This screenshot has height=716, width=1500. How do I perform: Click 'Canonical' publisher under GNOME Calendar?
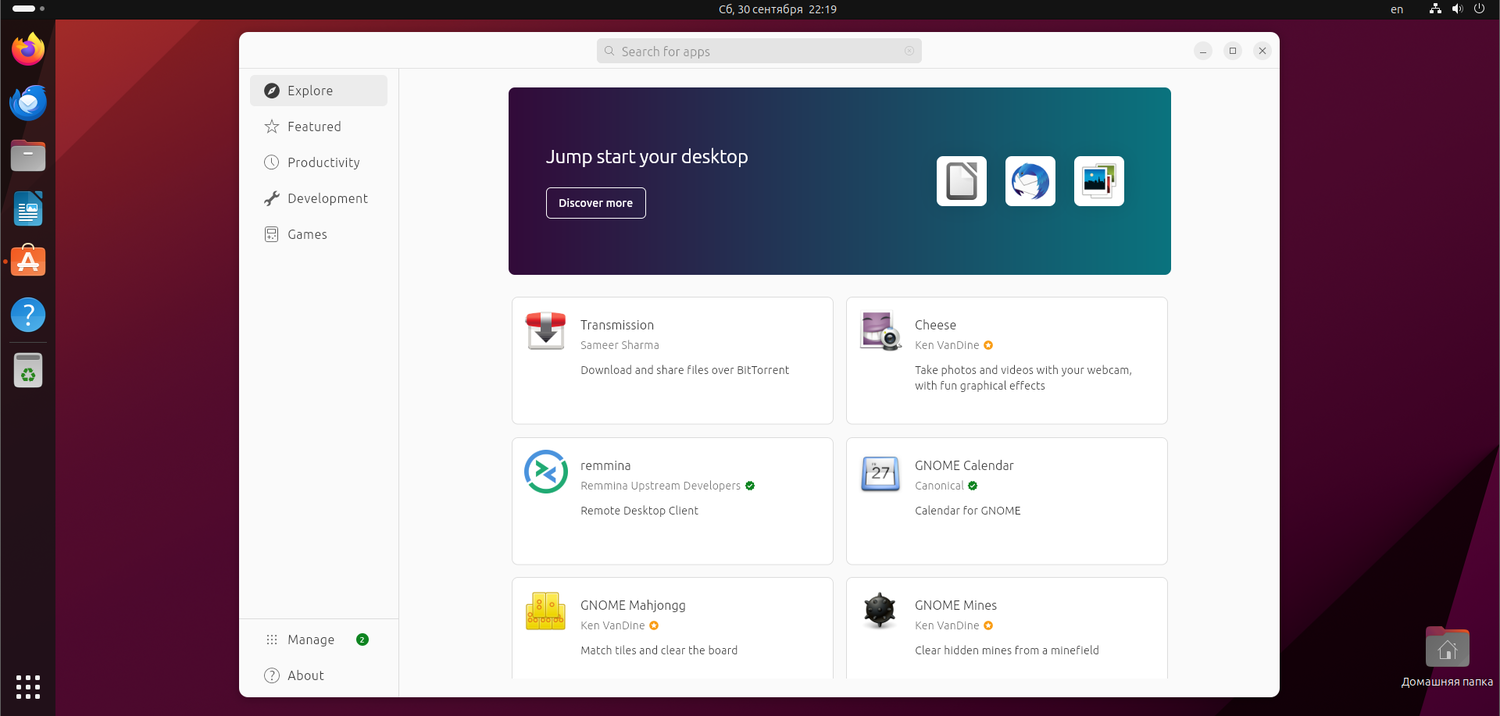[939, 486]
